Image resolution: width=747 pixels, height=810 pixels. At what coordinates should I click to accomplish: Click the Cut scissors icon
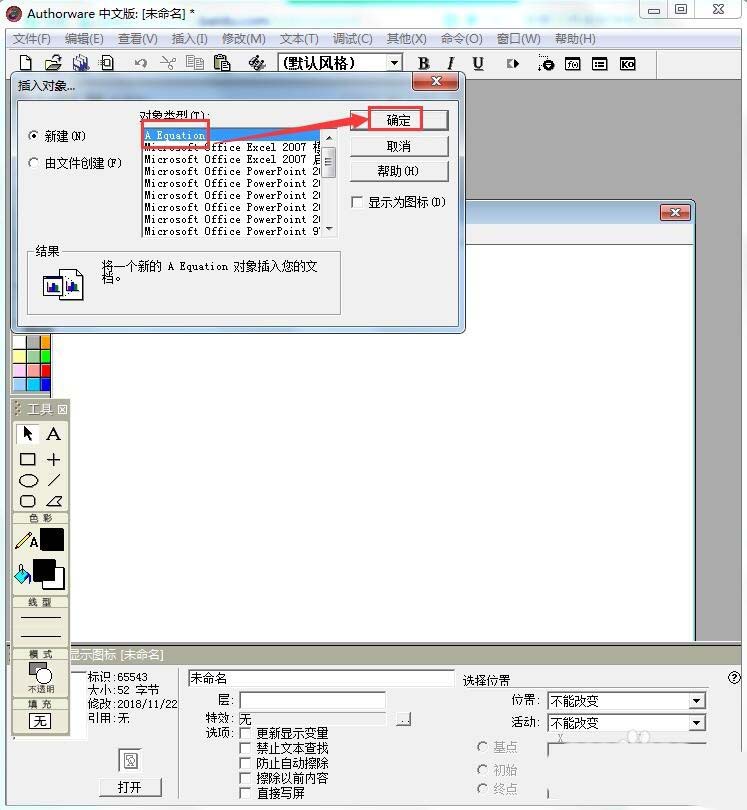click(167, 63)
